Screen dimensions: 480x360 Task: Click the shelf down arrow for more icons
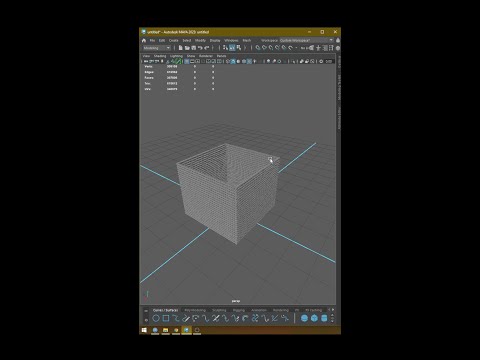tap(332, 321)
